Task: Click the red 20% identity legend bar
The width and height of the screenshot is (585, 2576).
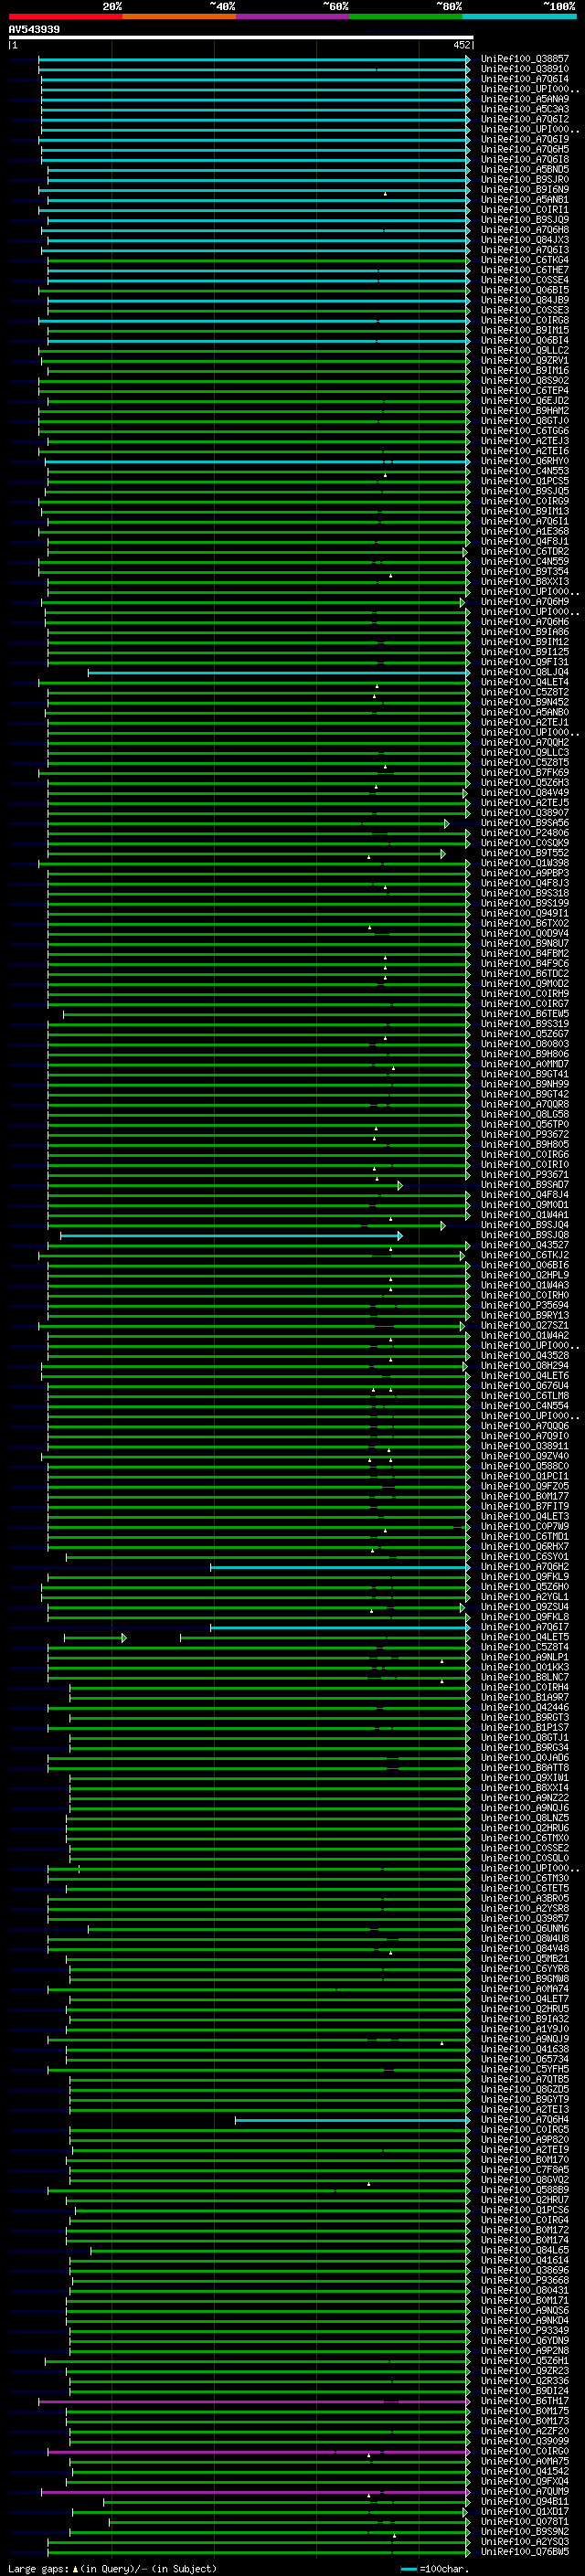Action: [x=66, y=16]
